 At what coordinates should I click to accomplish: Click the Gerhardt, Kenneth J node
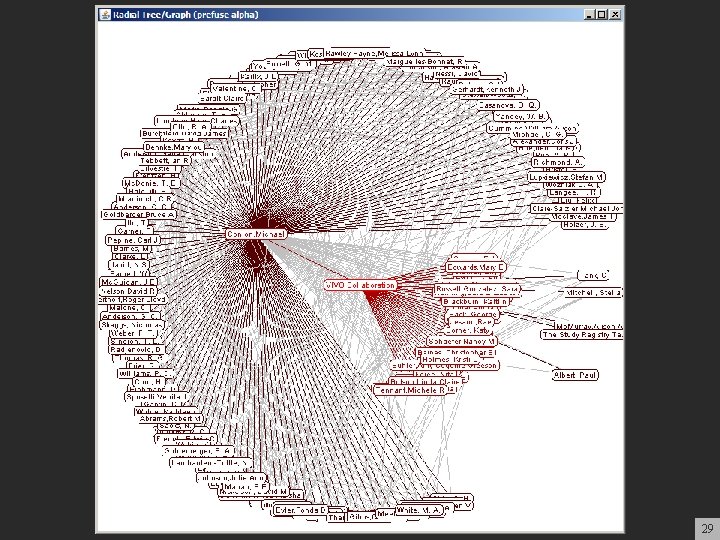[x=487, y=89]
